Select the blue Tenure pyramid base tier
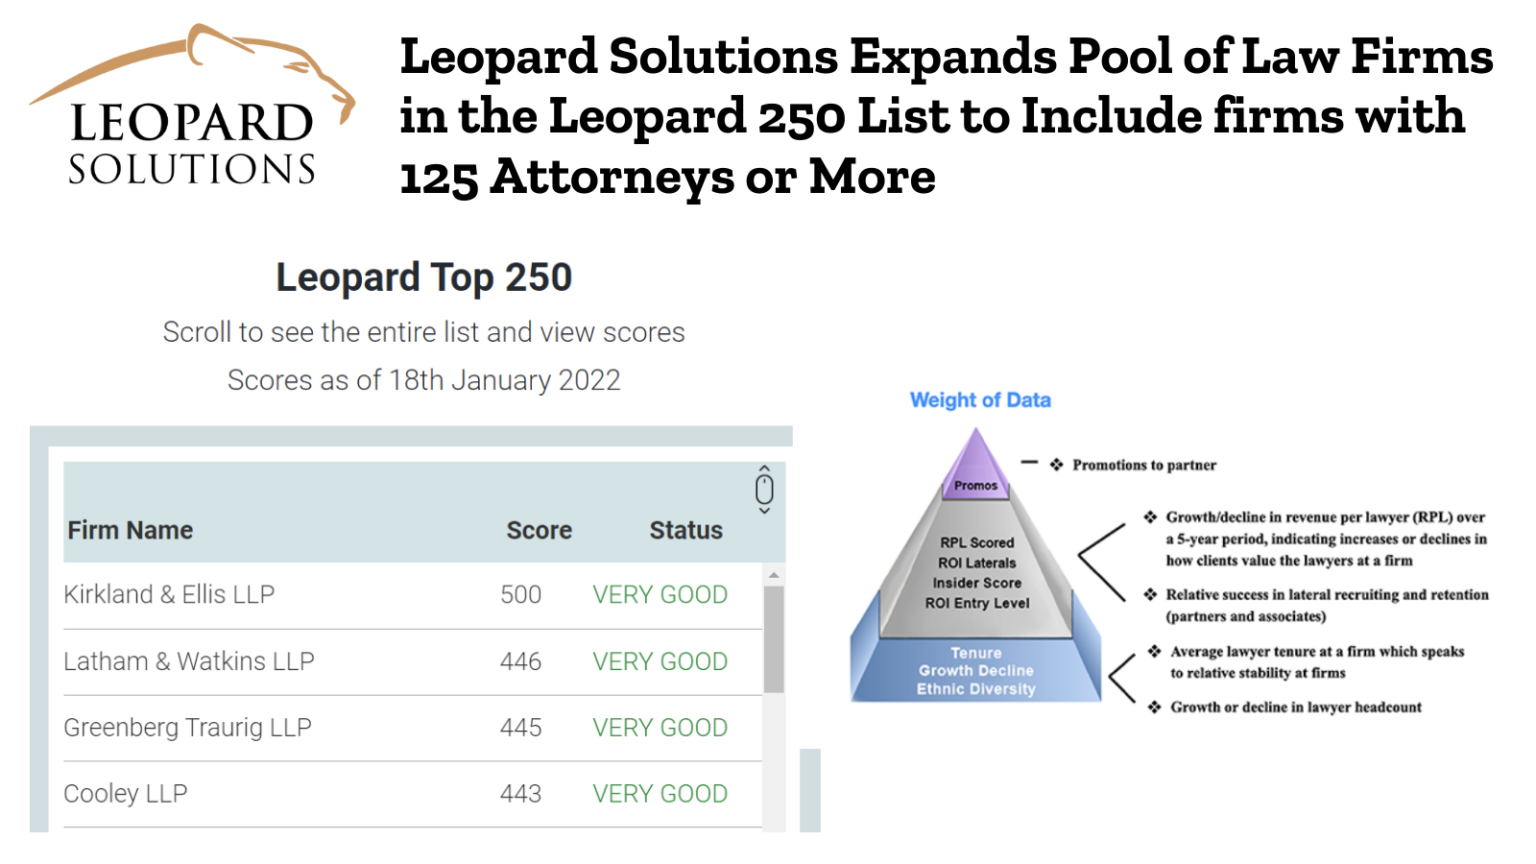The height and width of the screenshot is (864, 1536). coord(975,670)
